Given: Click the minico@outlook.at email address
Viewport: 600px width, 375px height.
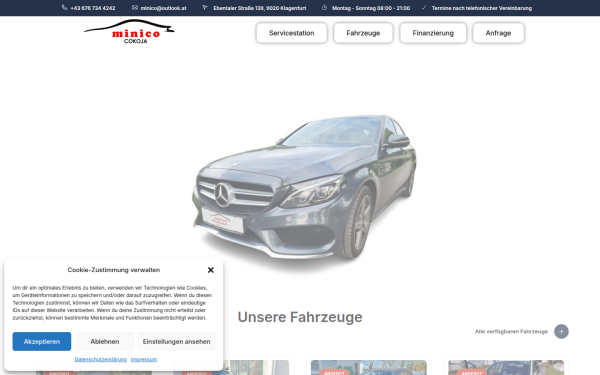Looking at the screenshot, I should click(163, 8).
